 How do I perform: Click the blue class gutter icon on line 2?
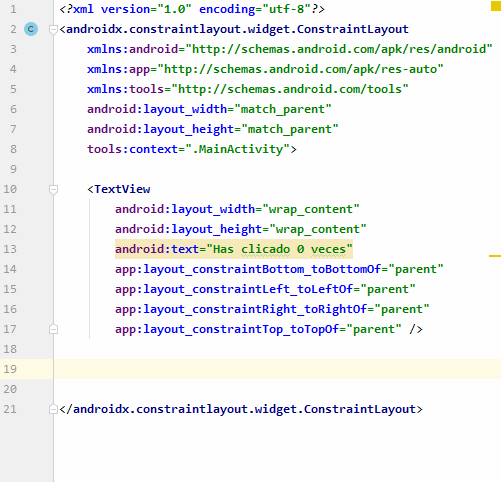click(31, 29)
